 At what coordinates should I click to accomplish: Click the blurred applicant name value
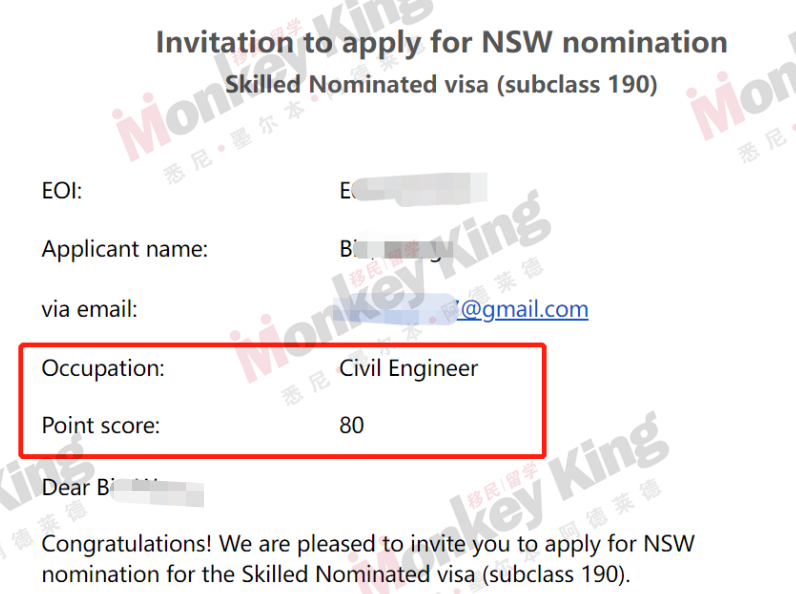396,249
